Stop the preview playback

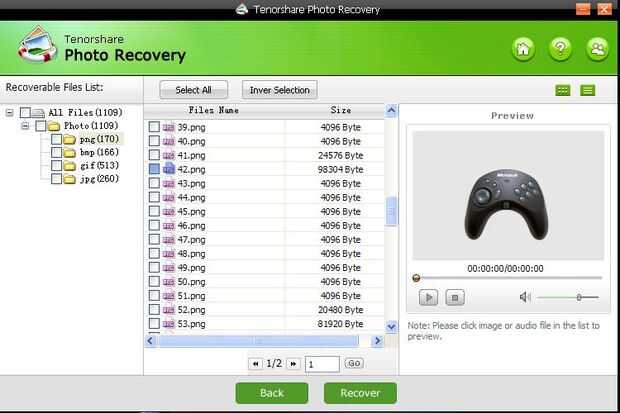click(455, 297)
